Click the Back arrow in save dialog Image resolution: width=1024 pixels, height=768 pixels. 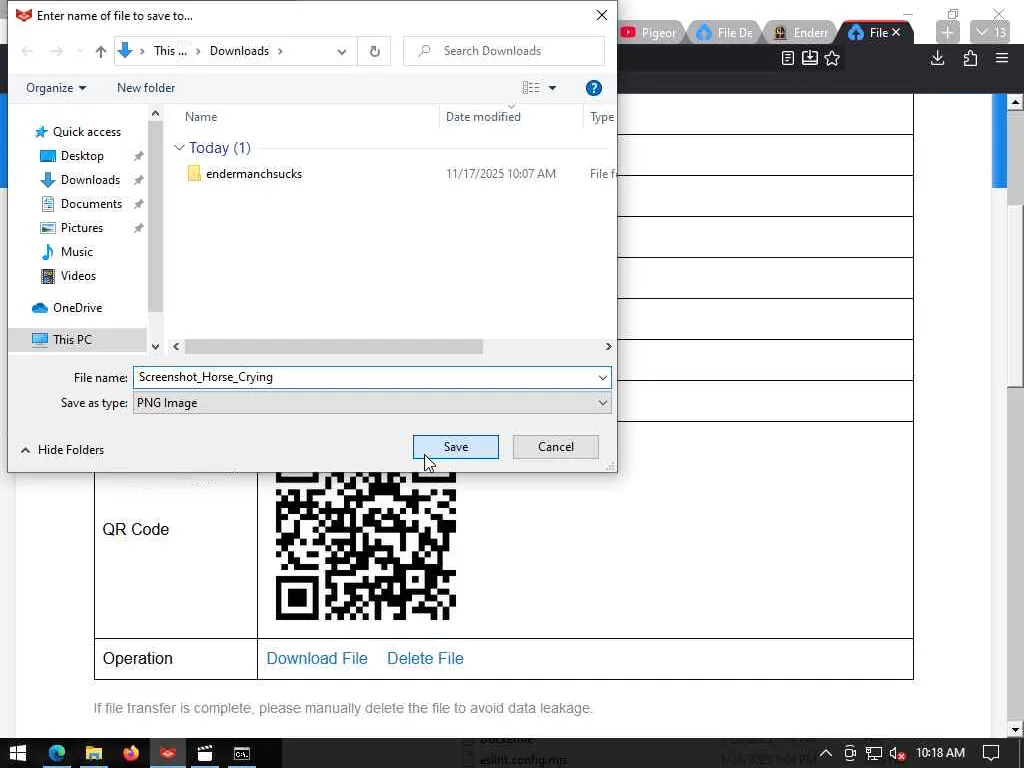(27, 51)
